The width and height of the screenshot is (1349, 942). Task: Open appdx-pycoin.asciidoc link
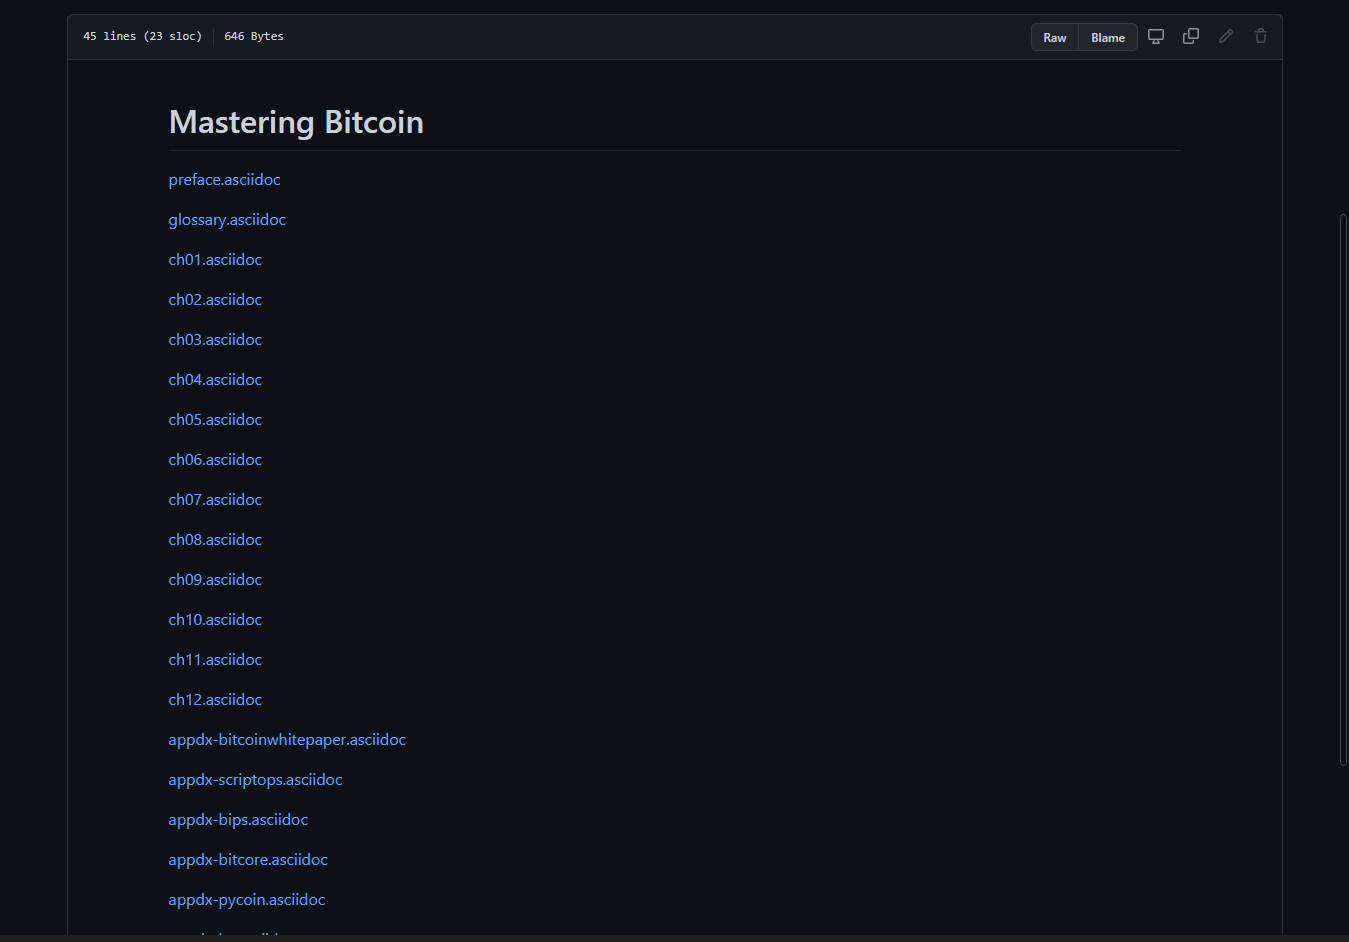coord(247,900)
